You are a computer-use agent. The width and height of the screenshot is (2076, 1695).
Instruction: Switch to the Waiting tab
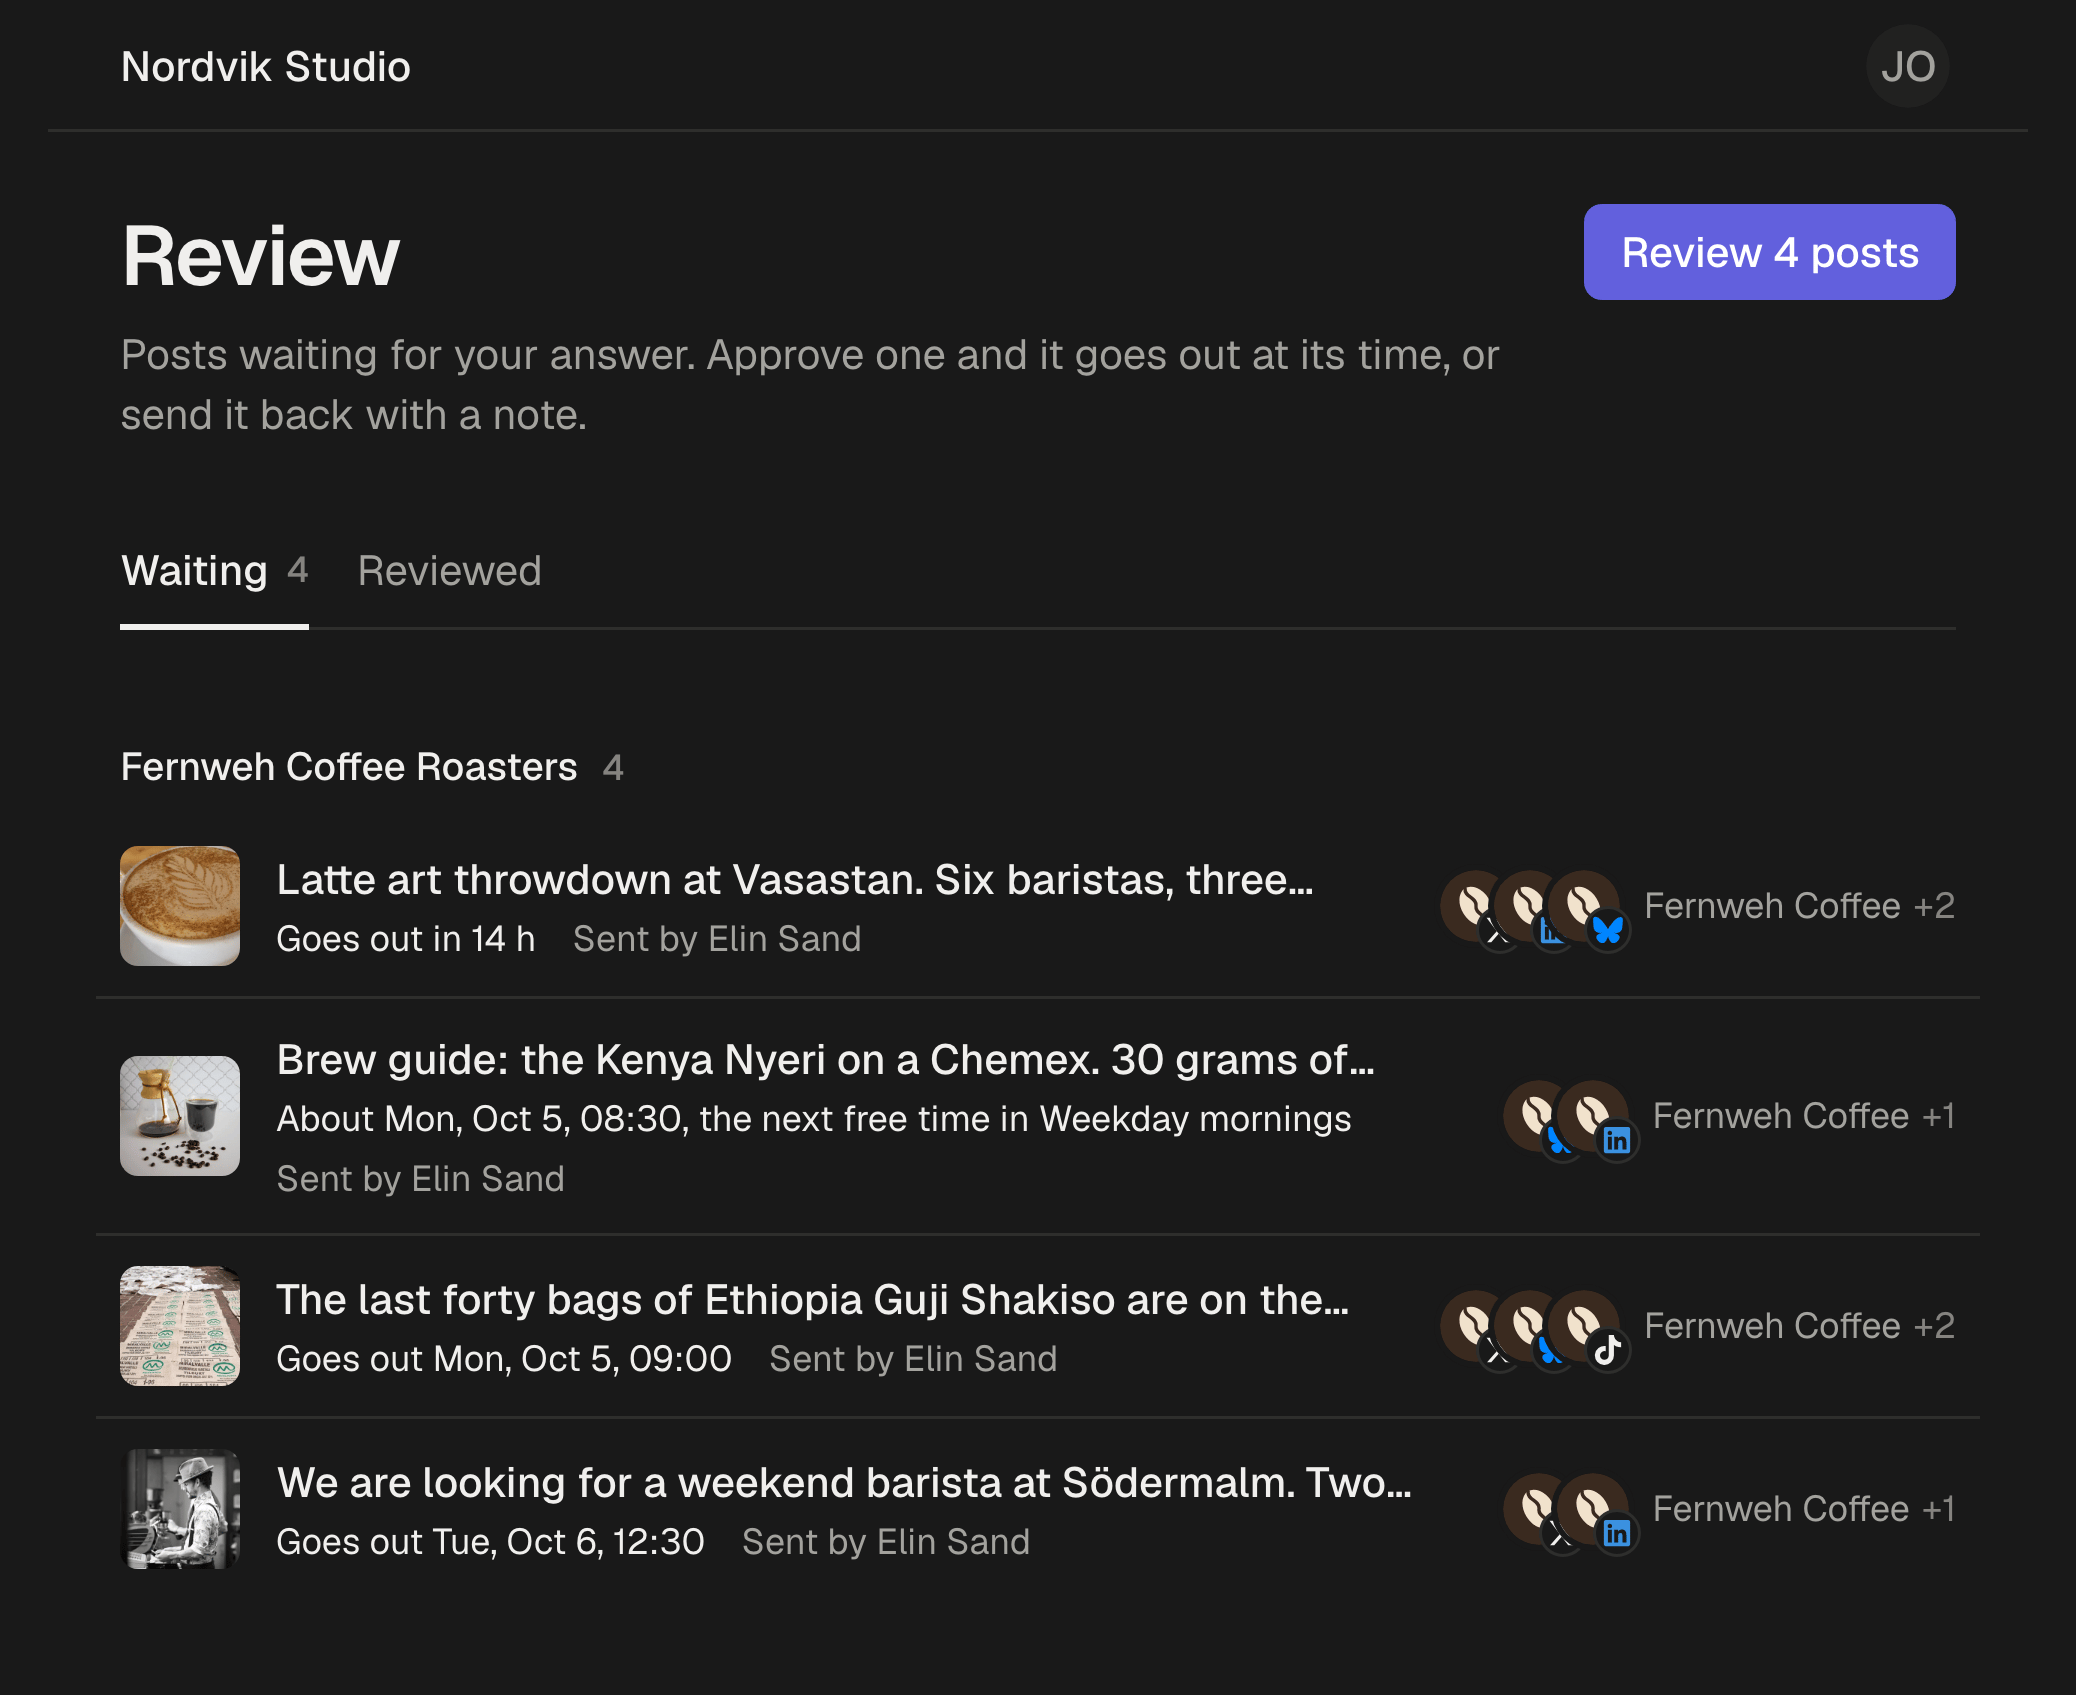tap(214, 572)
